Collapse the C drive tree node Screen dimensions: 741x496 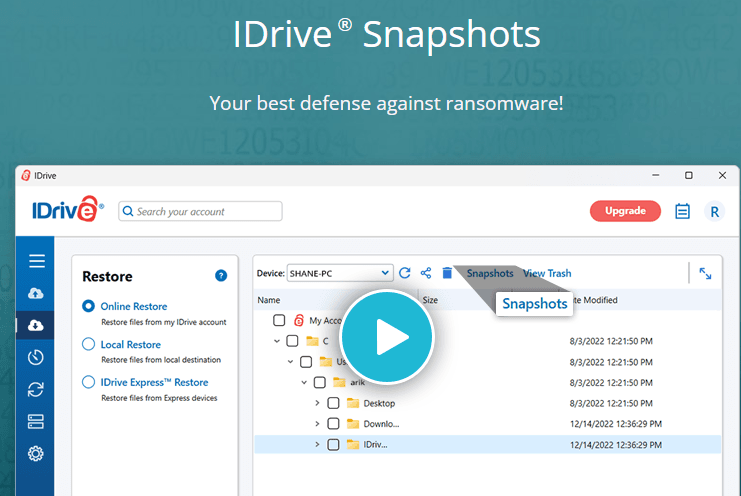[x=277, y=341]
